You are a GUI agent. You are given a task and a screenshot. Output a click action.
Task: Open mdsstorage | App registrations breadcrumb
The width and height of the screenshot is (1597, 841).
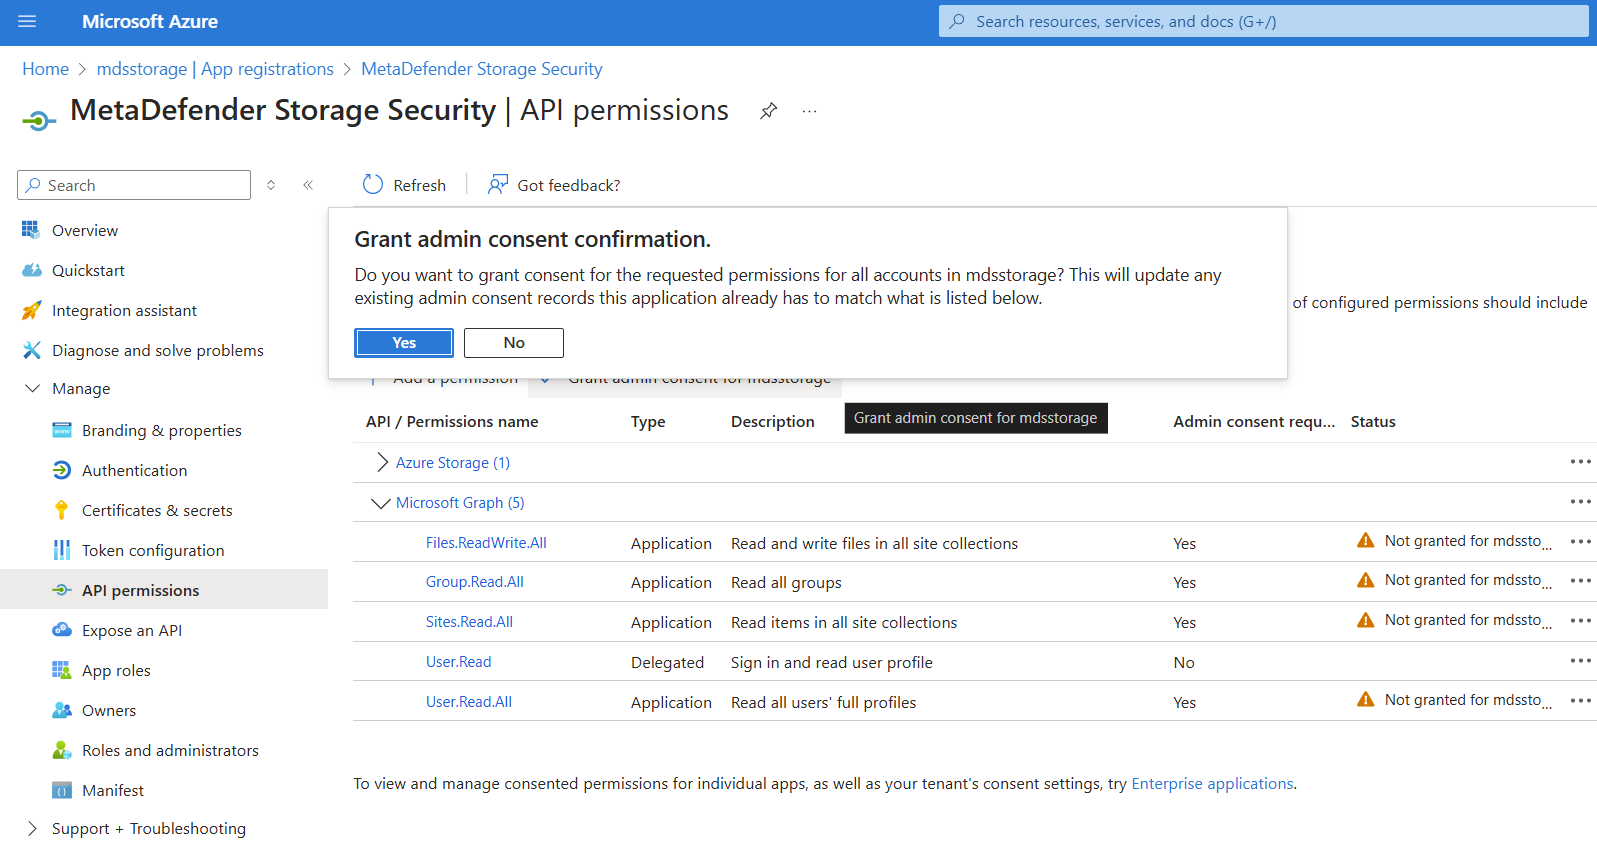[x=215, y=69]
